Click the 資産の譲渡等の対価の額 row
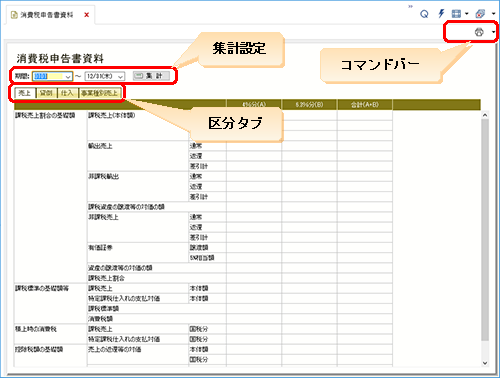This screenshot has height=378, width=500. coord(120,268)
